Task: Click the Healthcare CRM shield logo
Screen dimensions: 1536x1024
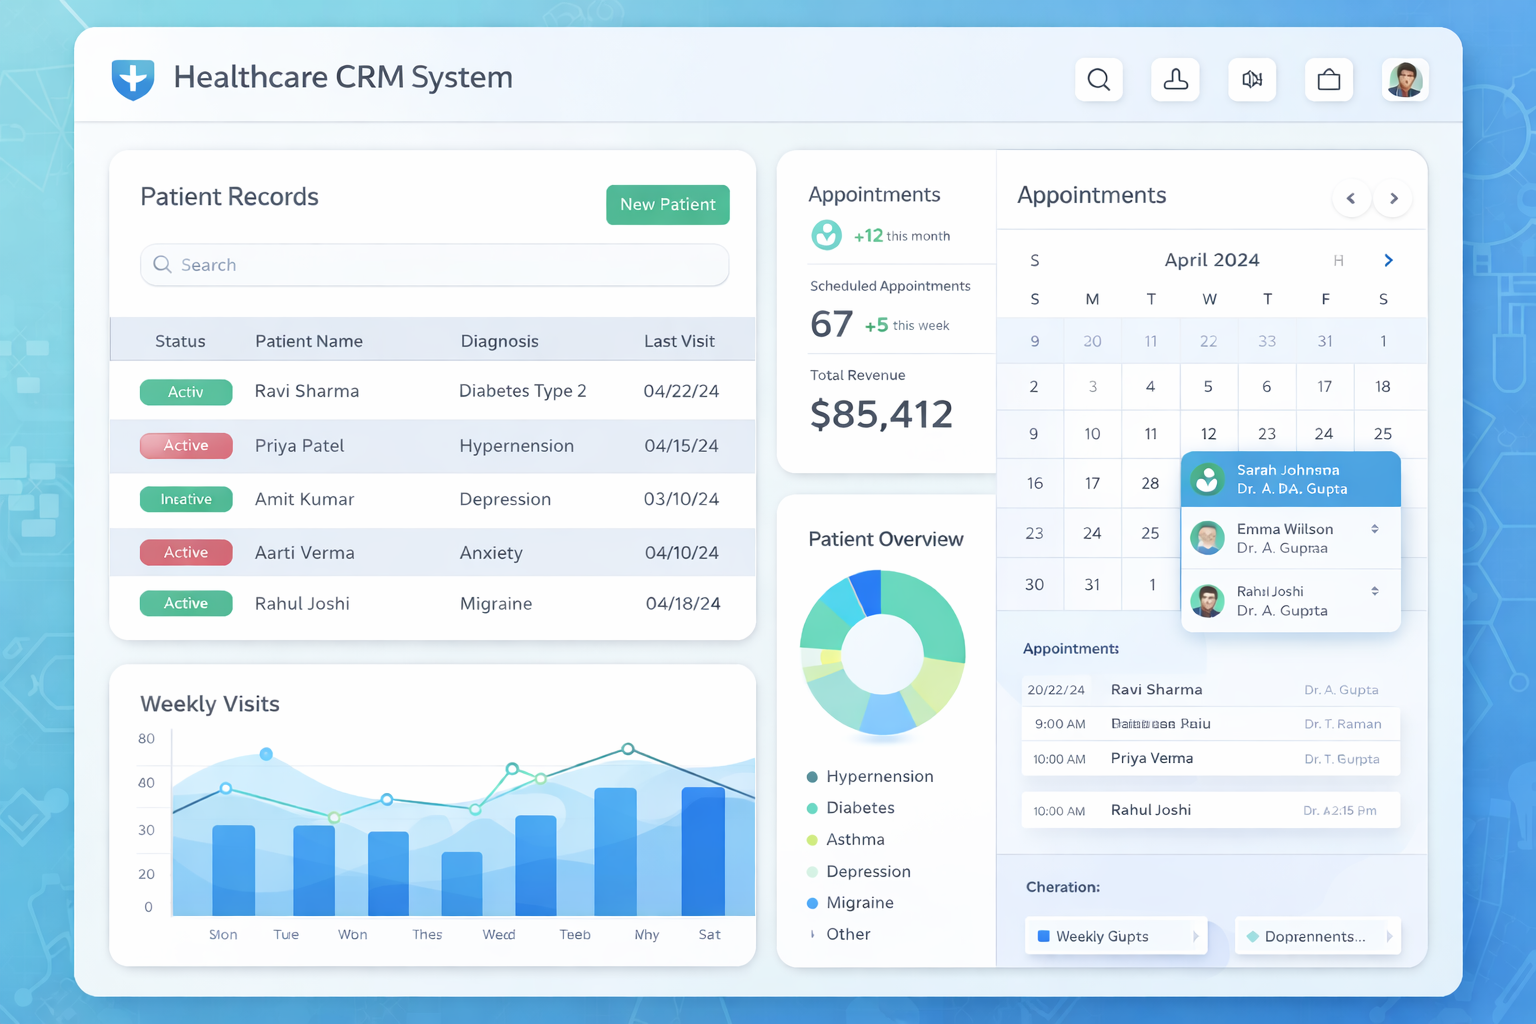Action: click(133, 79)
